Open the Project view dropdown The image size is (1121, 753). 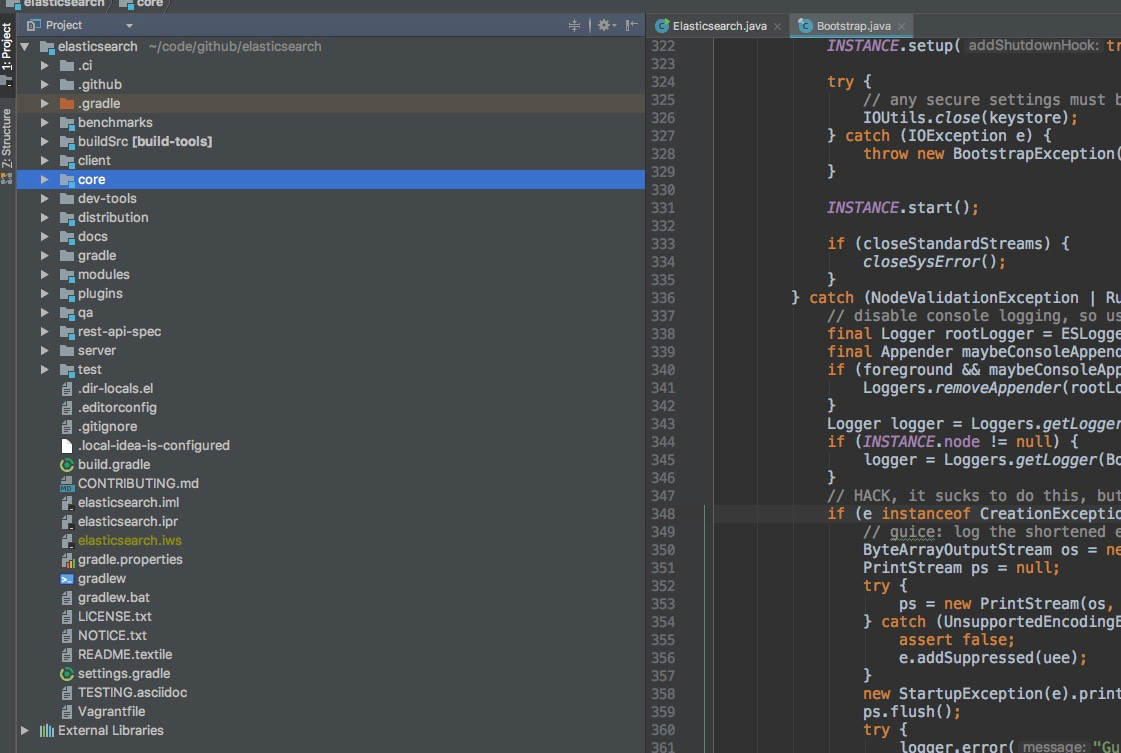(x=129, y=25)
